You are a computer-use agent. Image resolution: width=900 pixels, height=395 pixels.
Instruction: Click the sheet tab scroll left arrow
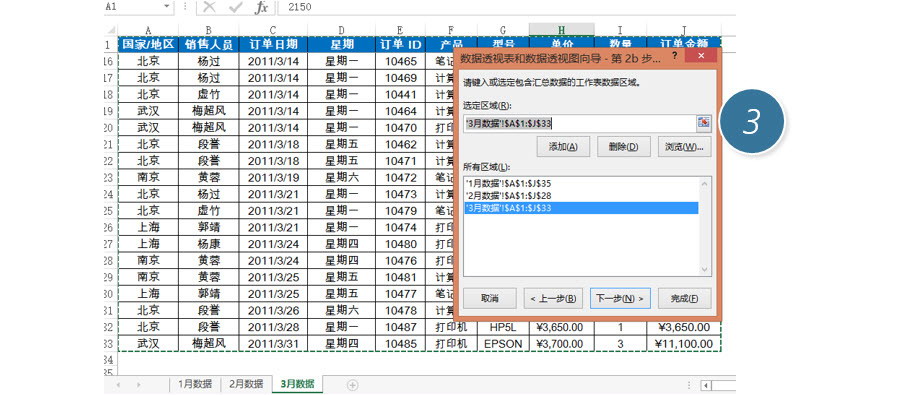click(119, 385)
